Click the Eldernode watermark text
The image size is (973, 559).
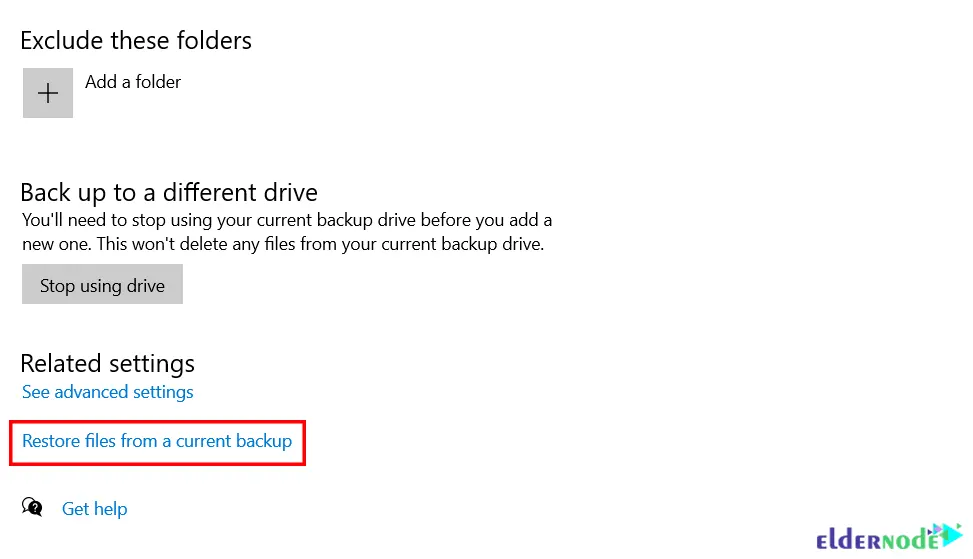[x=877, y=540]
